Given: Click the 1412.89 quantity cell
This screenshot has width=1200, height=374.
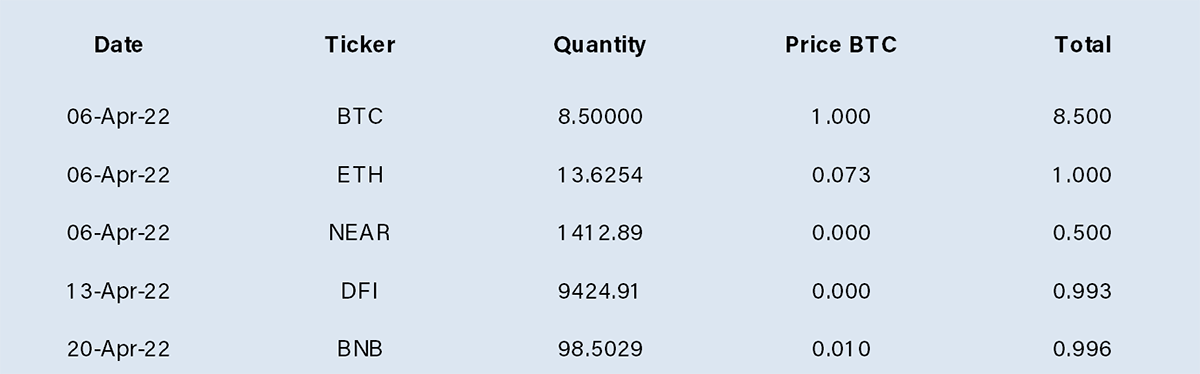Looking at the screenshot, I should pos(600,233).
